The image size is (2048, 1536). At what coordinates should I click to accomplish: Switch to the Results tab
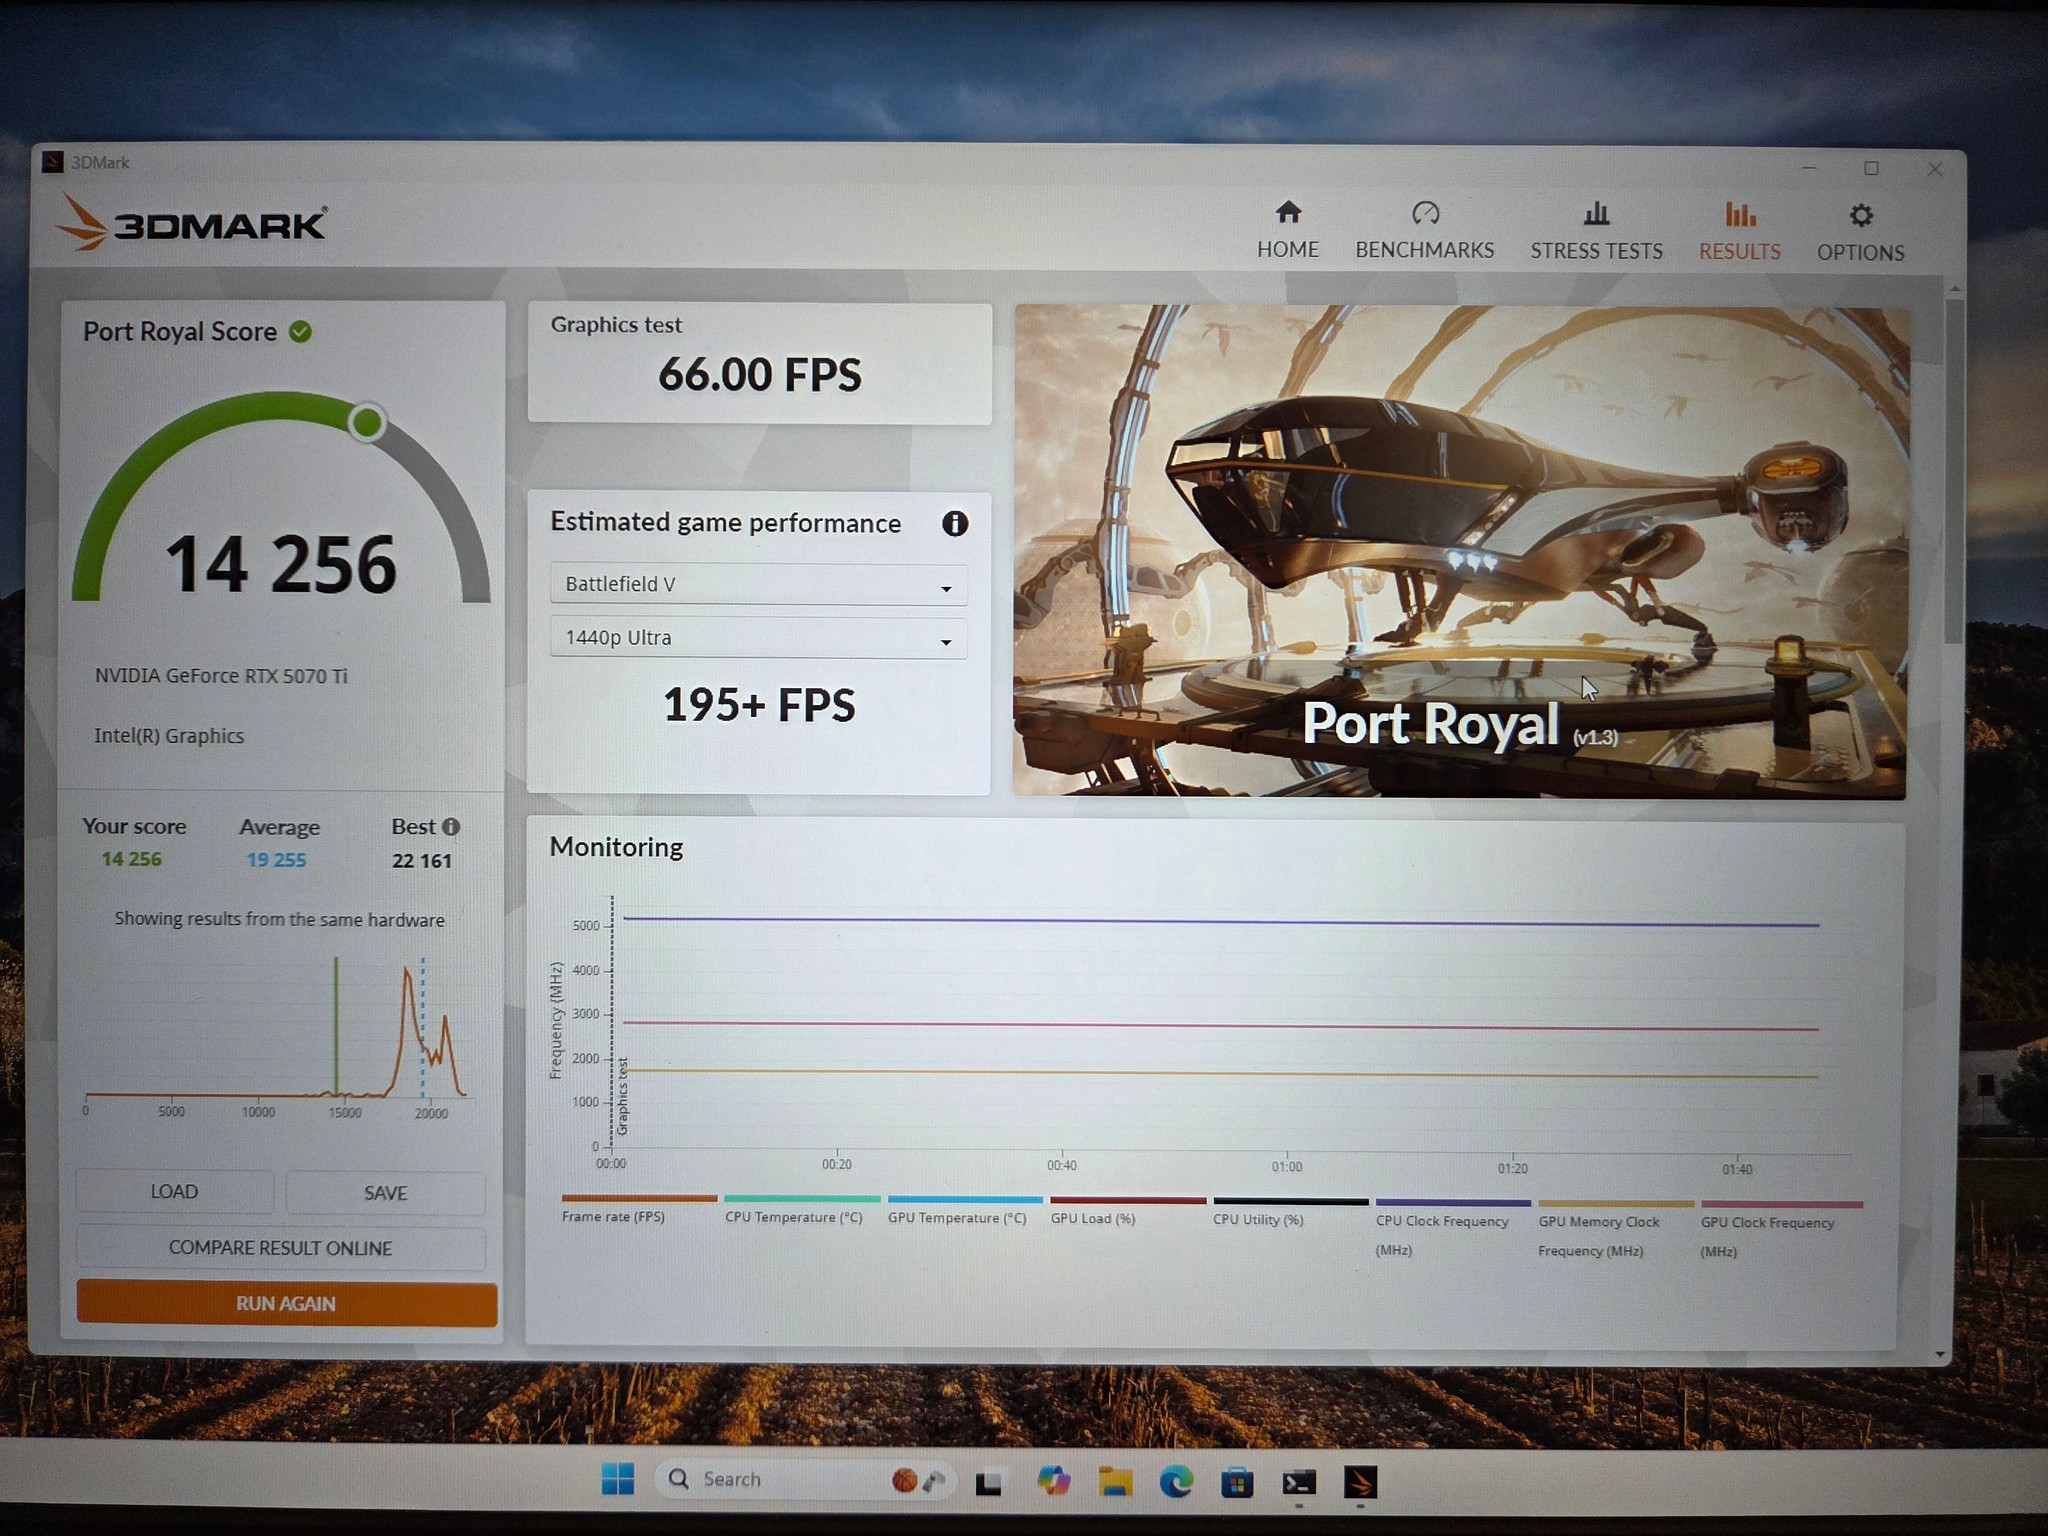click(x=1739, y=232)
